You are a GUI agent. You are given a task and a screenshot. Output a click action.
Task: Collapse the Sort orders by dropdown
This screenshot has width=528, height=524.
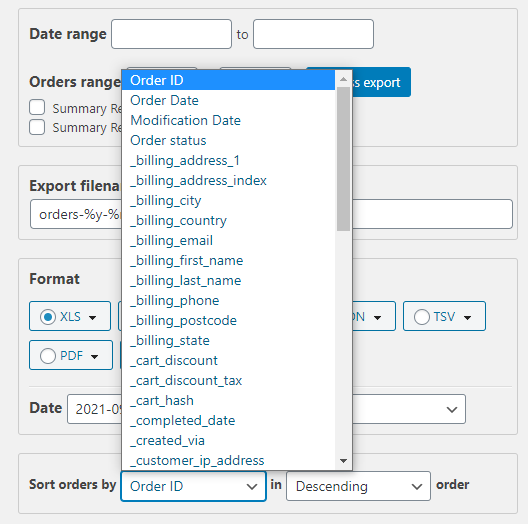[x=194, y=486]
